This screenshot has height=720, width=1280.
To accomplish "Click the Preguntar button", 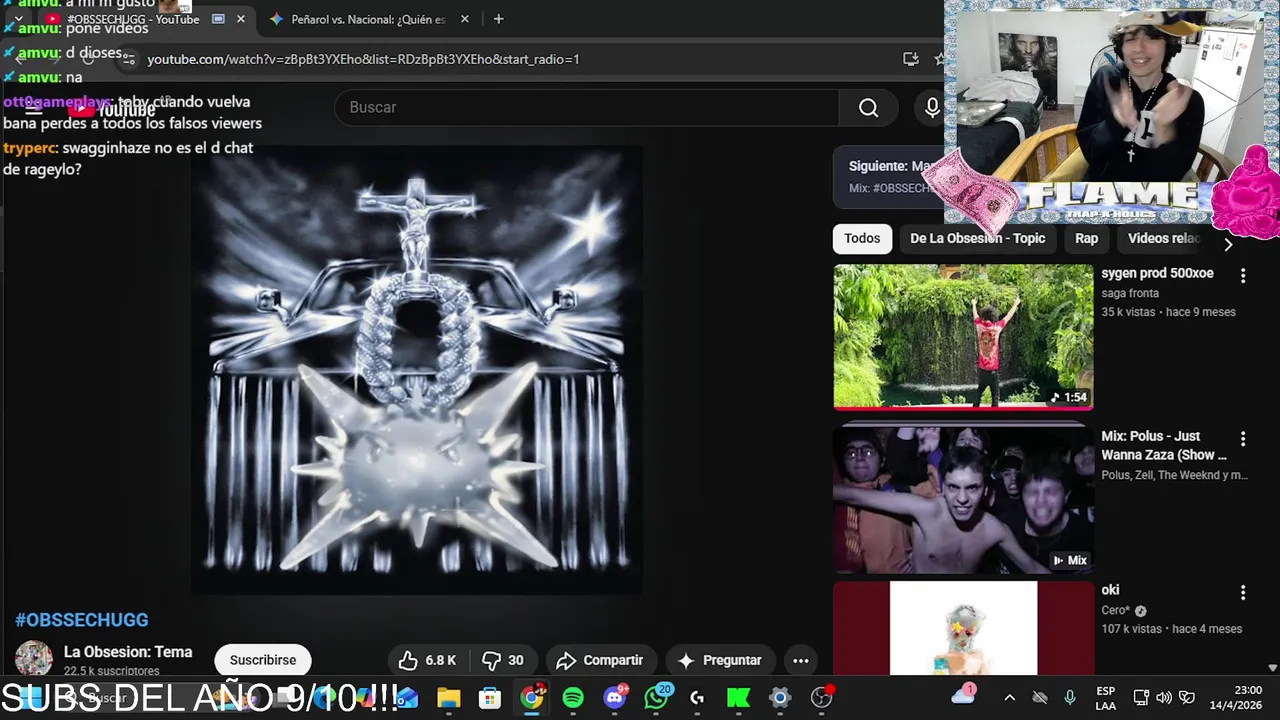I will point(718,660).
